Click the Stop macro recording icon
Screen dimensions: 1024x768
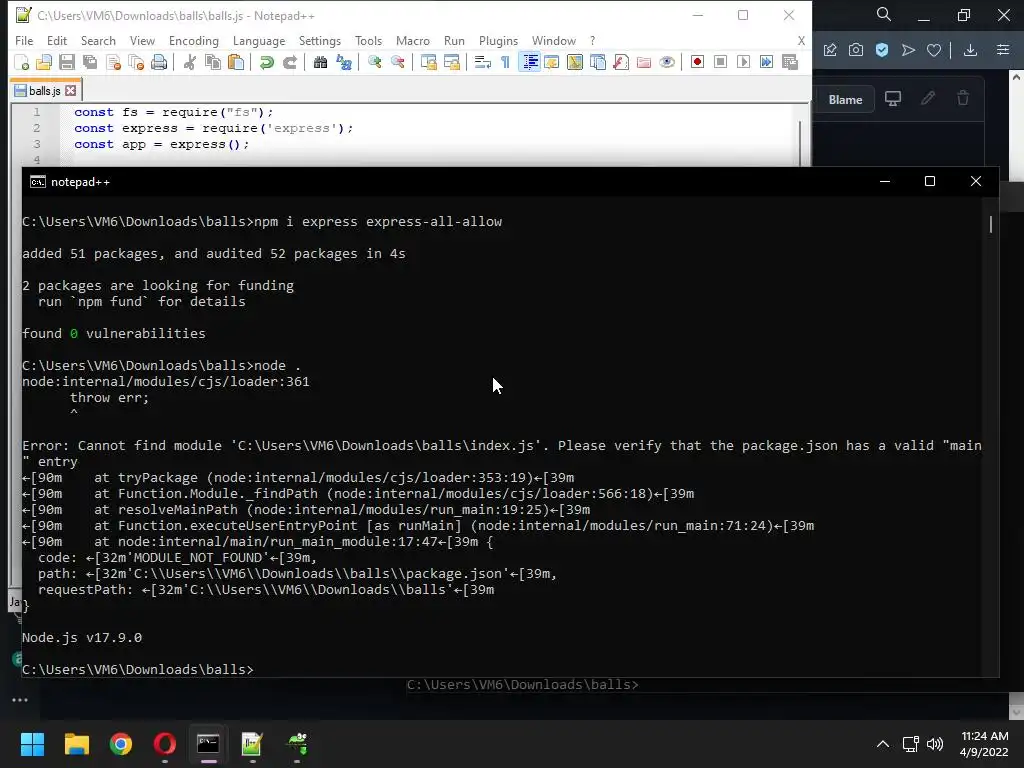click(720, 62)
